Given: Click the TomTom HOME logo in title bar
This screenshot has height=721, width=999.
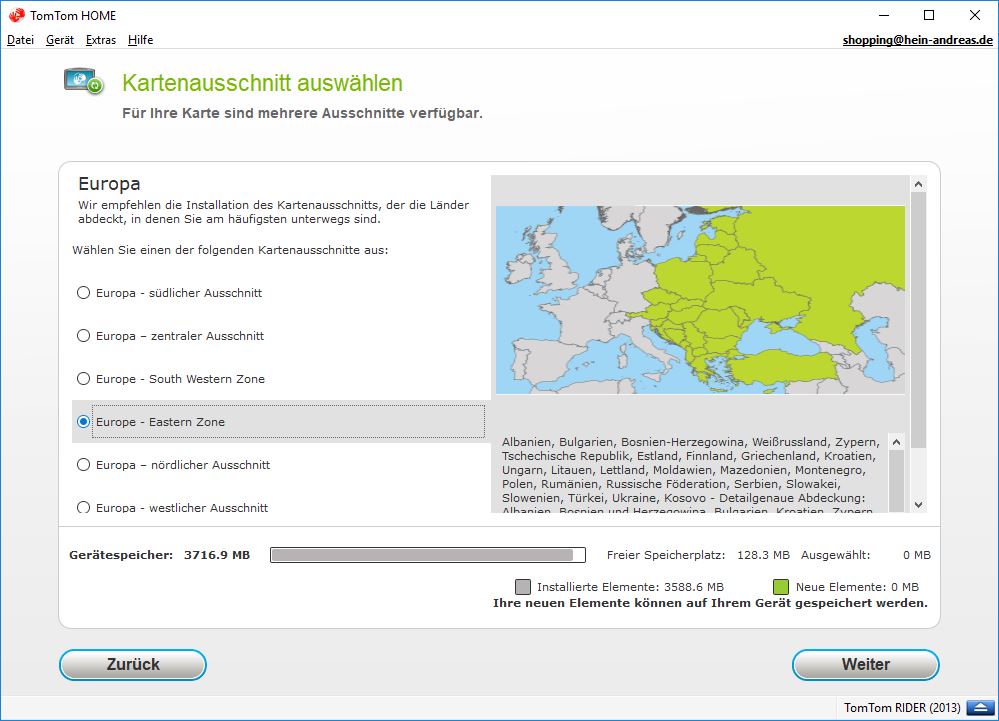Looking at the screenshot, I should (x=16, y=15).
